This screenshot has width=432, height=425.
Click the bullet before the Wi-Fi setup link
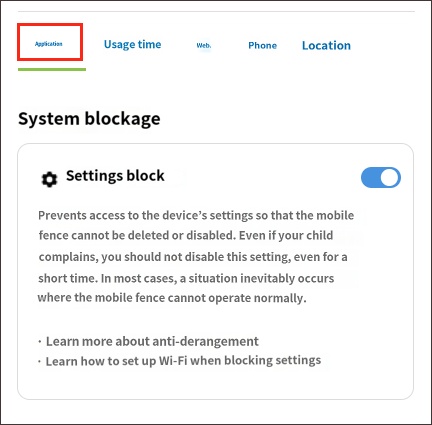click(x=40, y=361)
